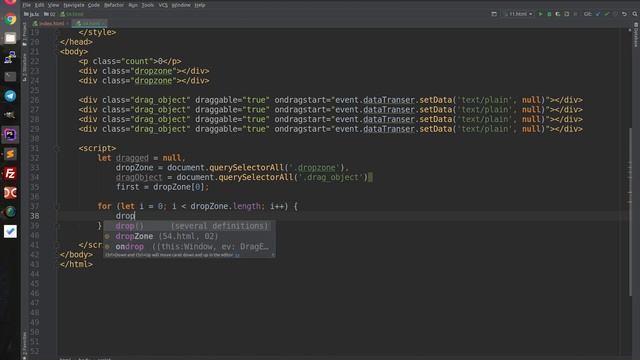Click the '</head>' tag on line 20
The image size is (640, 360).
click(76, 42)
